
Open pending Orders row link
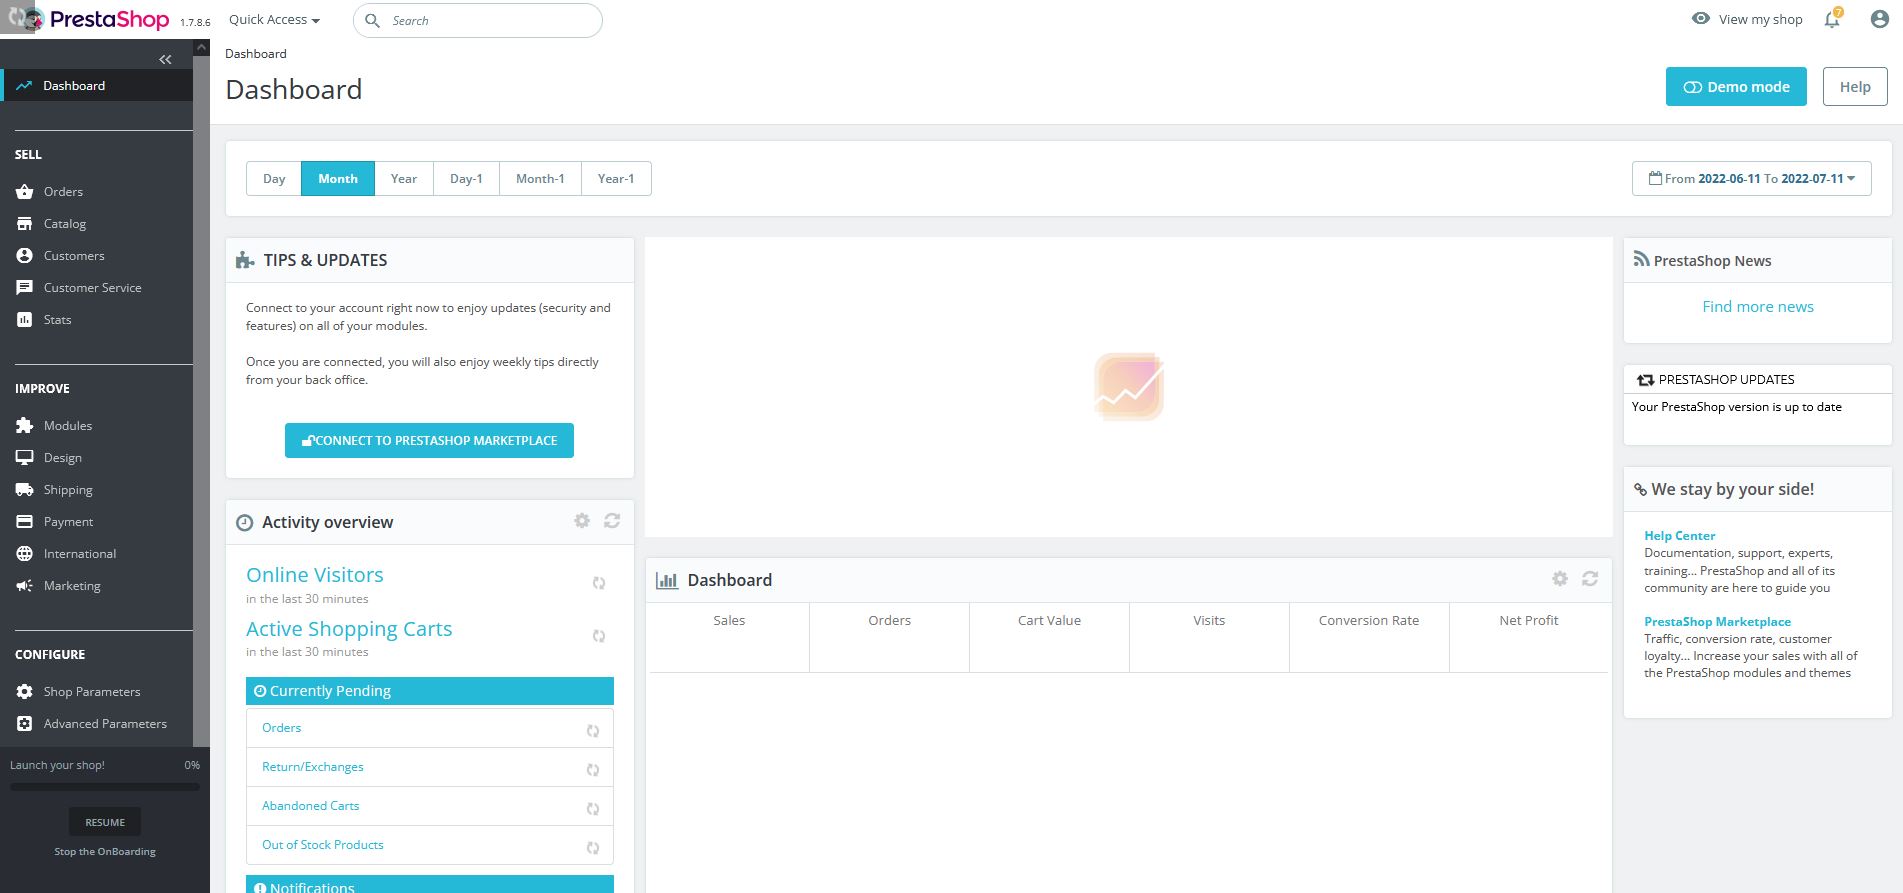tap(281, 728)
